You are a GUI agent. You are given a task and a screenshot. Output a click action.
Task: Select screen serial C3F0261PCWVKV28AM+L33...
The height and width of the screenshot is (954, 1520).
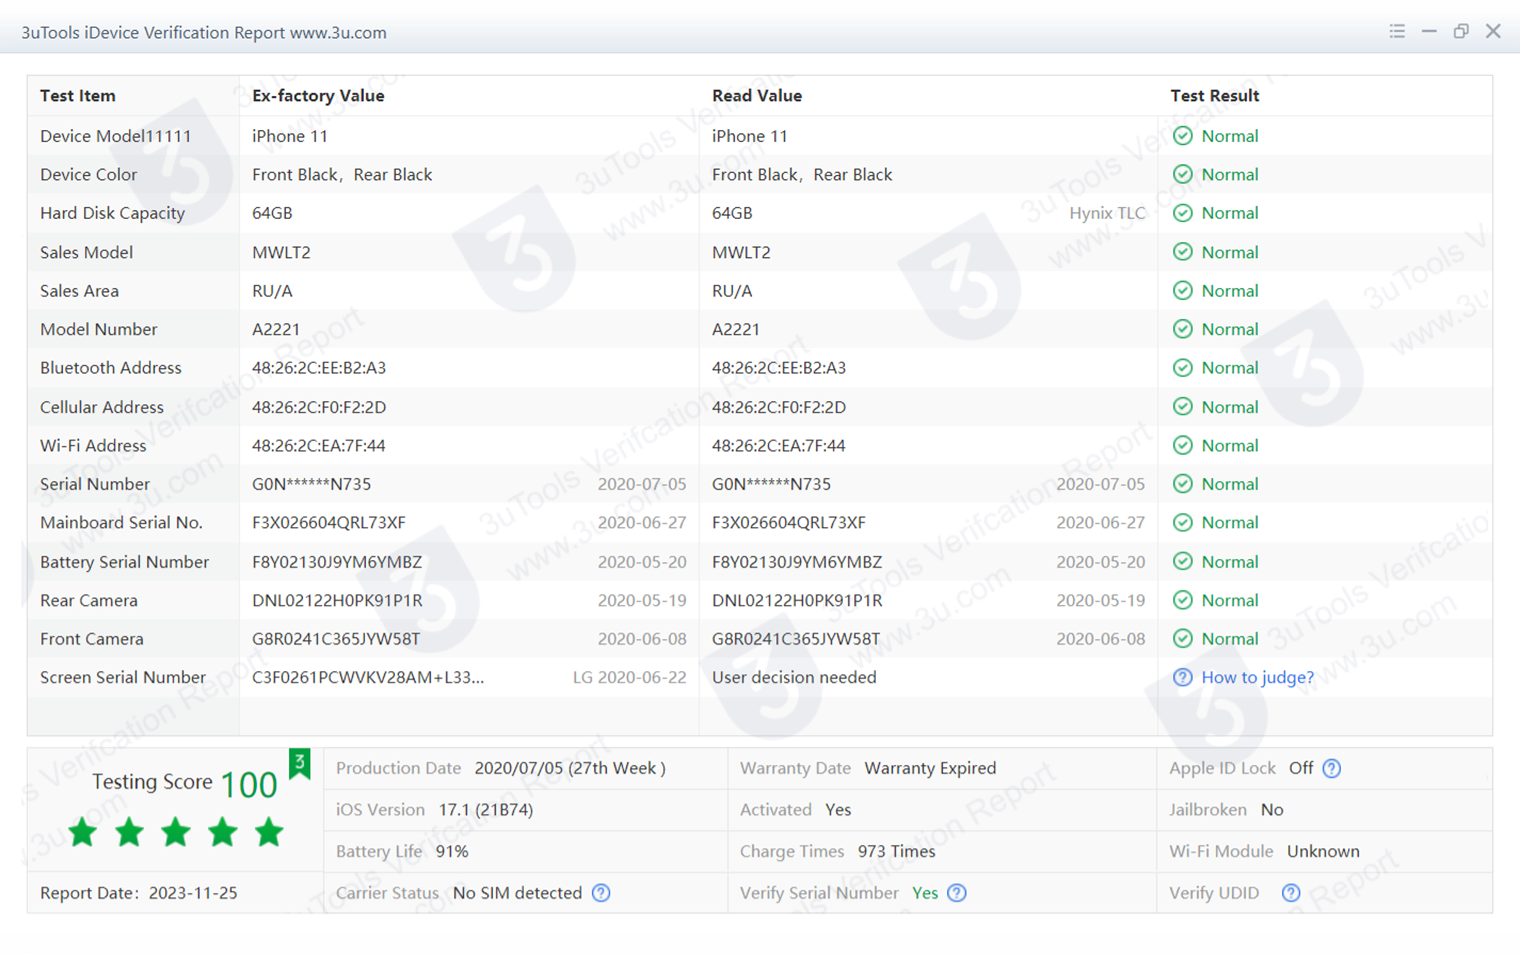[368, 678]
